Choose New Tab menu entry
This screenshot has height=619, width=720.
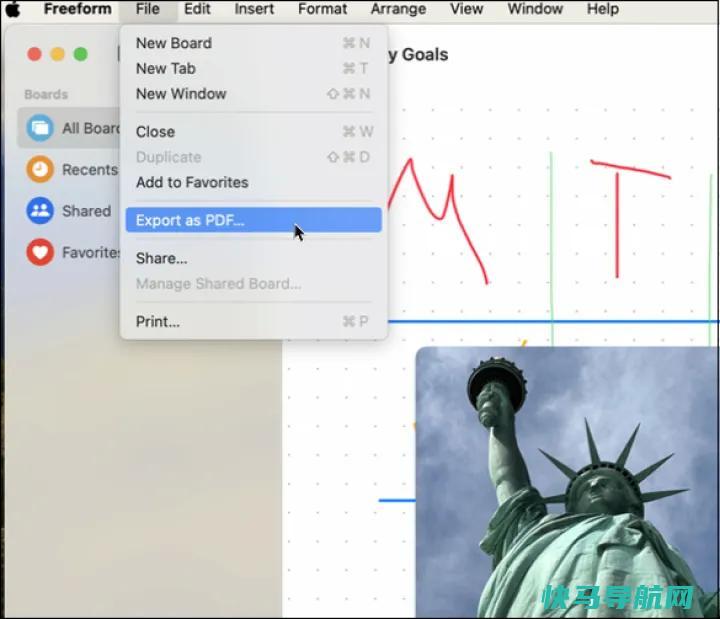point(253,68)
